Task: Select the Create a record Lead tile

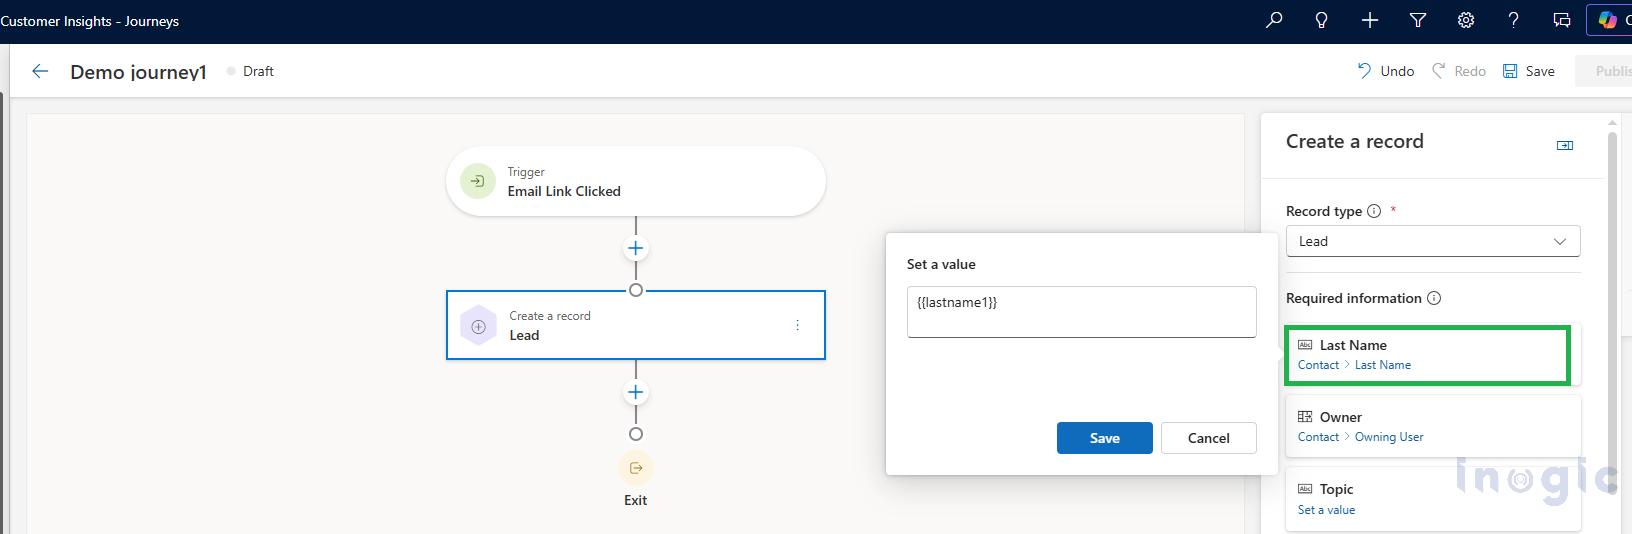Action: click(635, 325)
